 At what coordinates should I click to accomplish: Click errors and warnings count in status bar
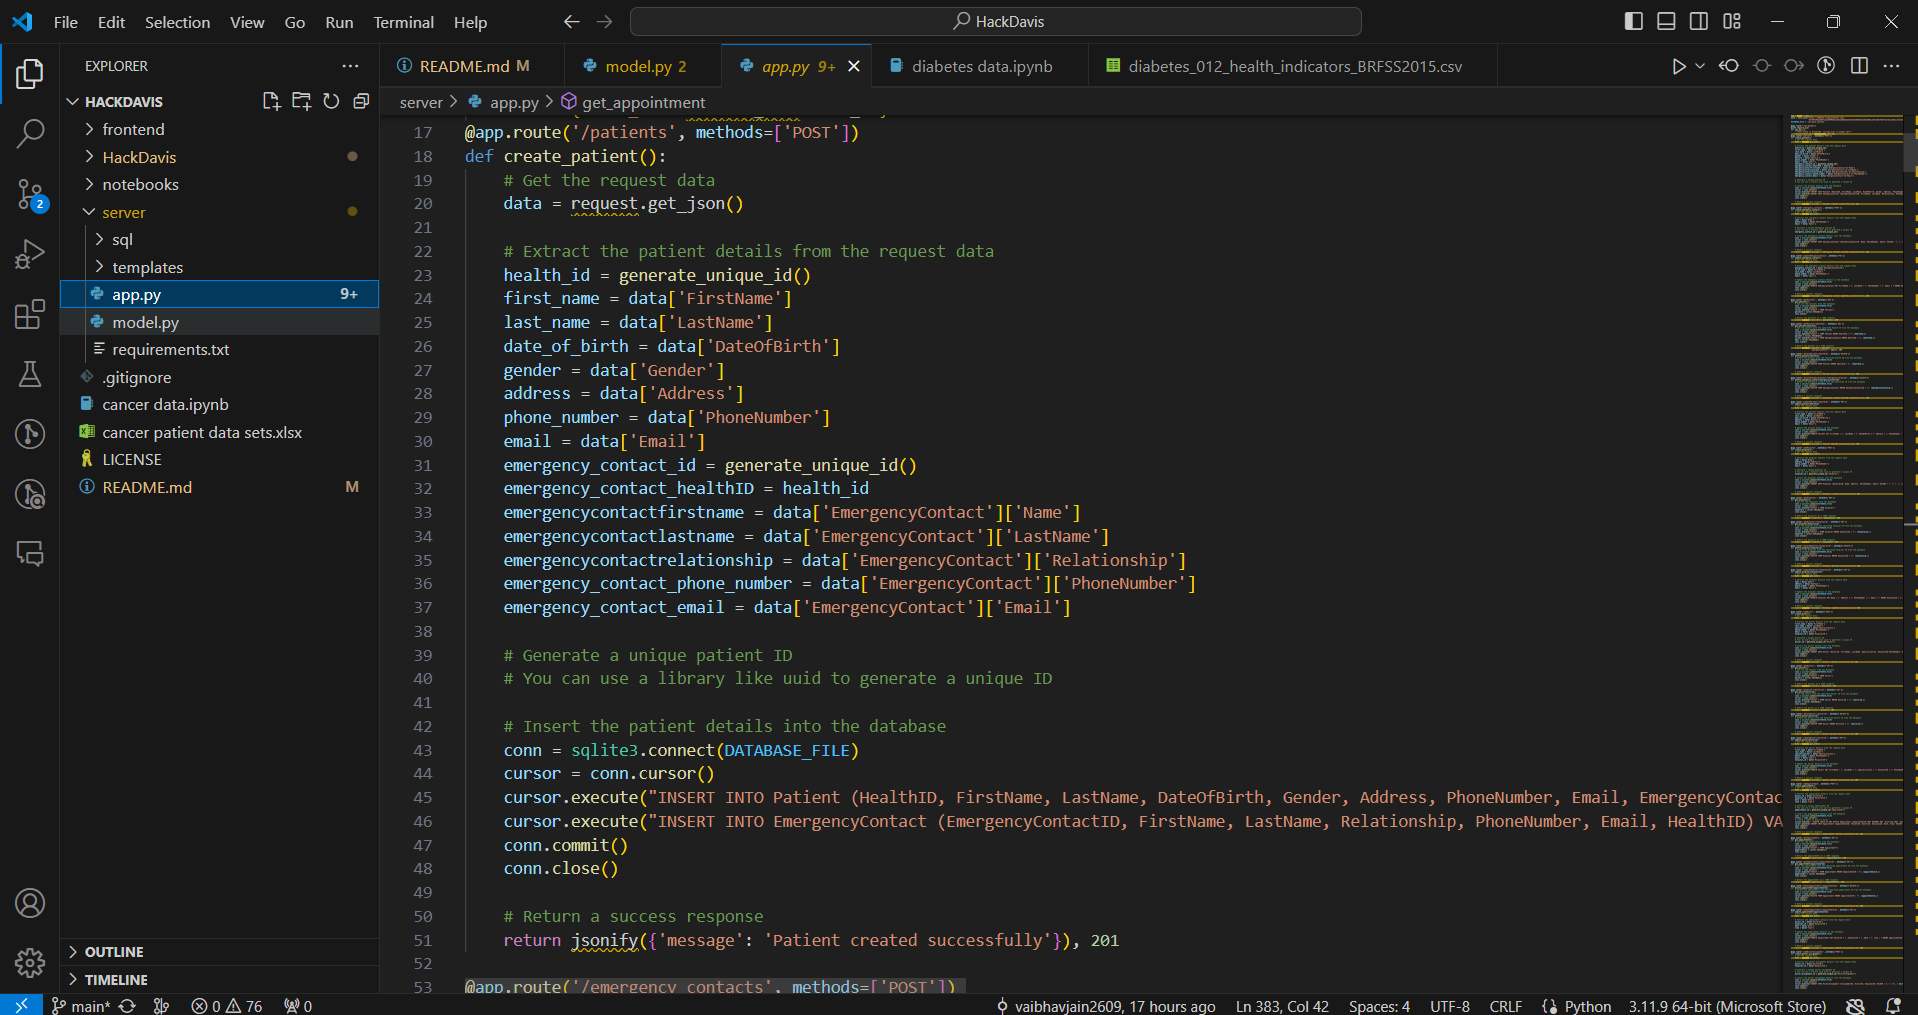pos(227,1006)
